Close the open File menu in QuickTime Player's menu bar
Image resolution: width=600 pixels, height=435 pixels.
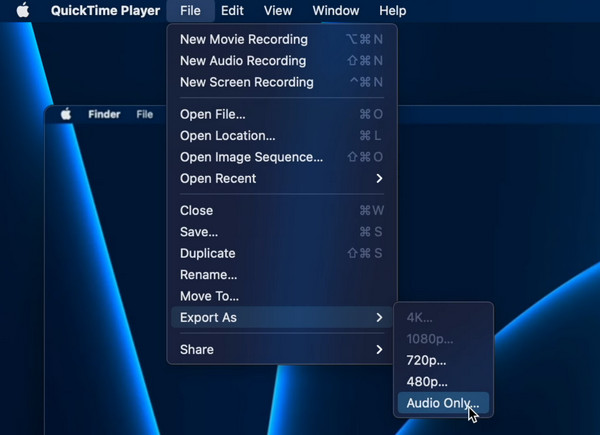click(190, 10)
